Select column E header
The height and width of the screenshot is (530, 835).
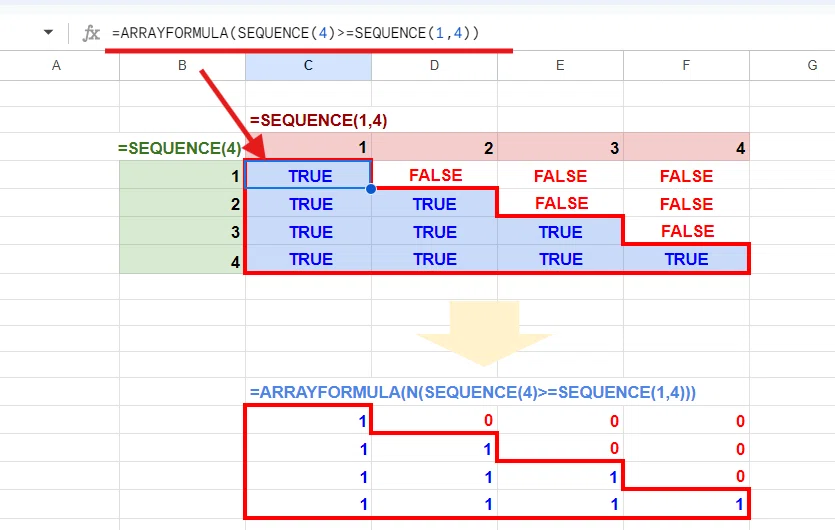tap(560, 66)
